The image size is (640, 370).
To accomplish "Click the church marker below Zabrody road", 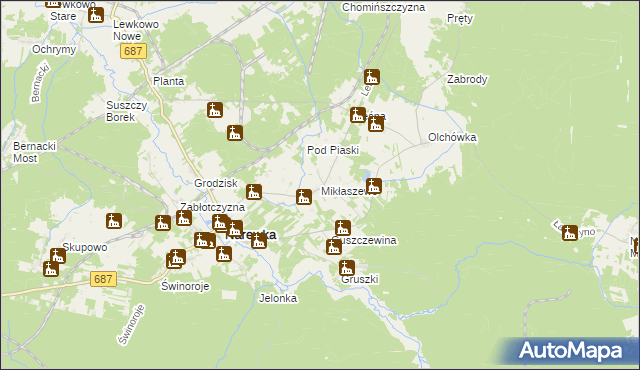I will (x=372, y=77).
